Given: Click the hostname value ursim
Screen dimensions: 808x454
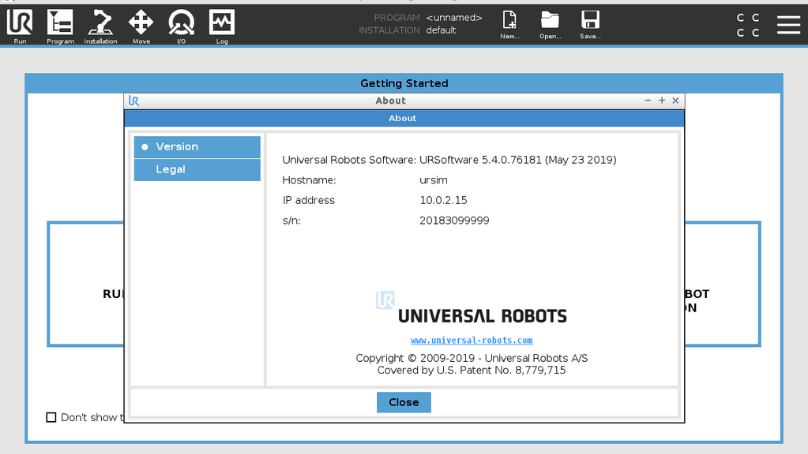Looking at the screenshot, I should [x=433, y=180].
